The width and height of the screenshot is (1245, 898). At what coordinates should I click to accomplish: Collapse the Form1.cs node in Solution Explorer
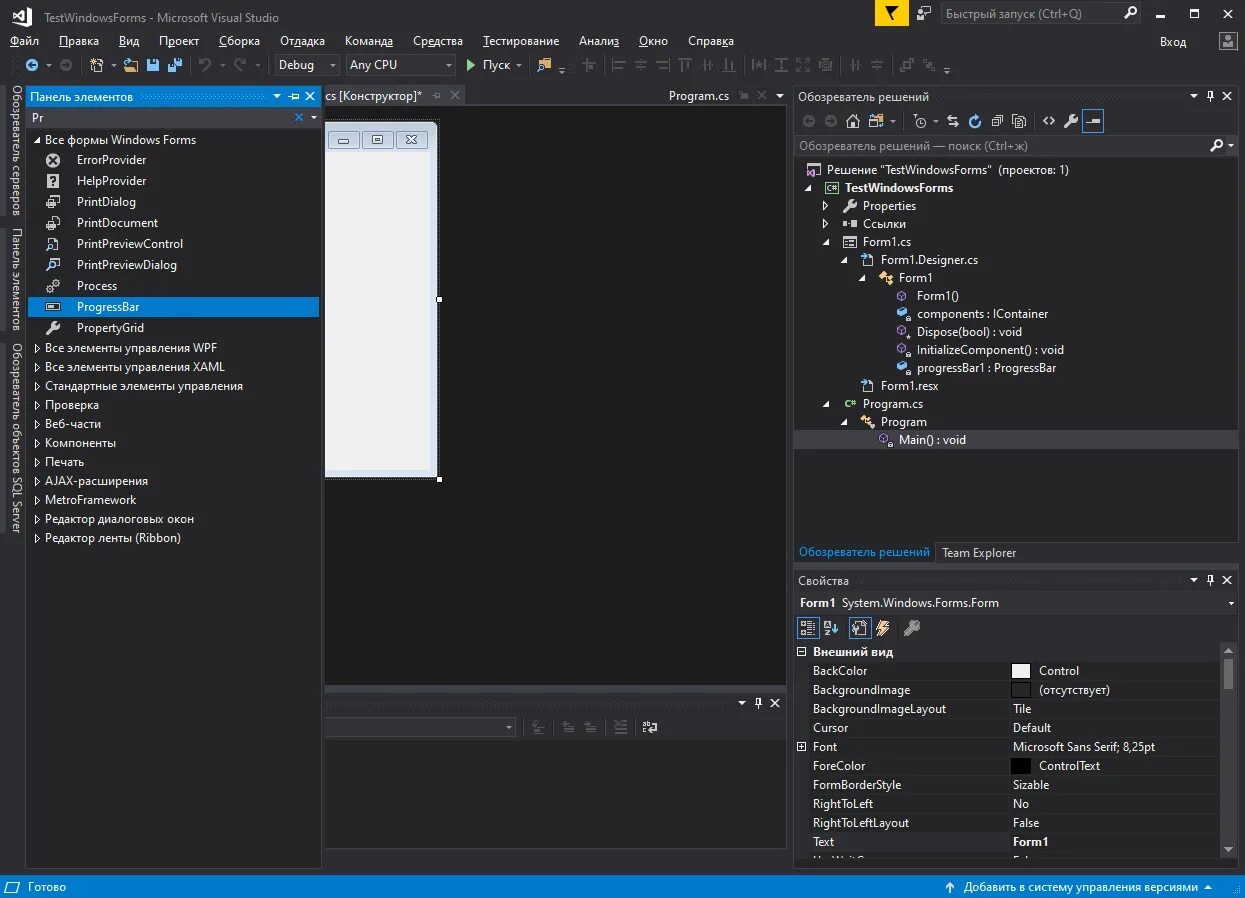pos(826,242)
